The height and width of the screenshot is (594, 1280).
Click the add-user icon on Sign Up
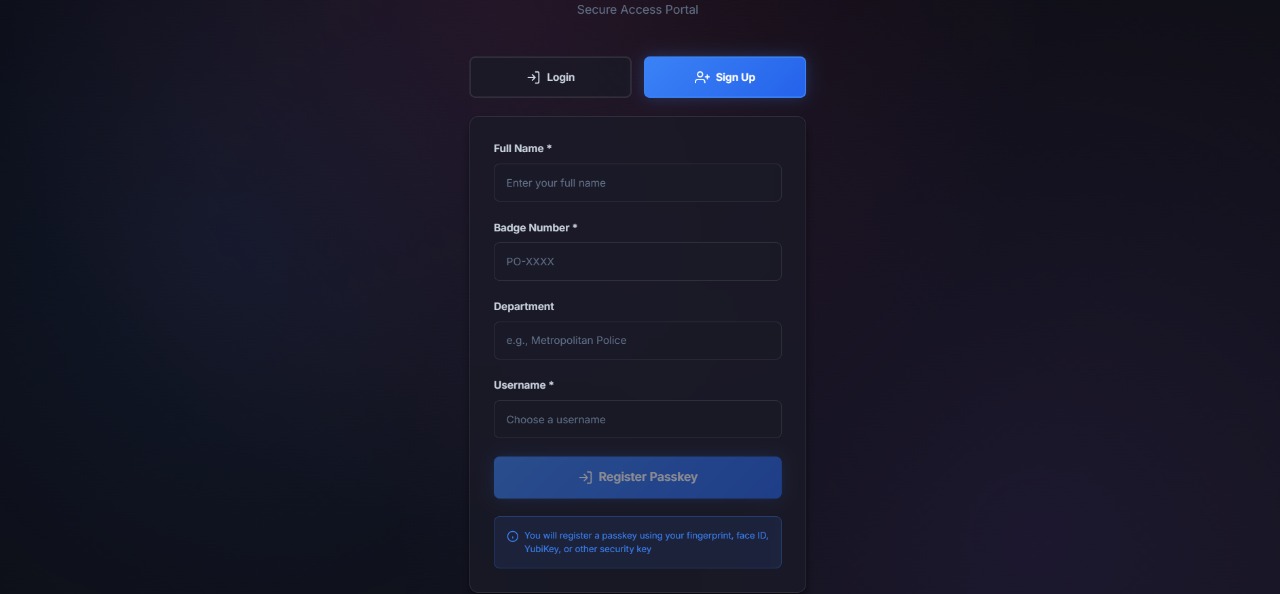702,77
